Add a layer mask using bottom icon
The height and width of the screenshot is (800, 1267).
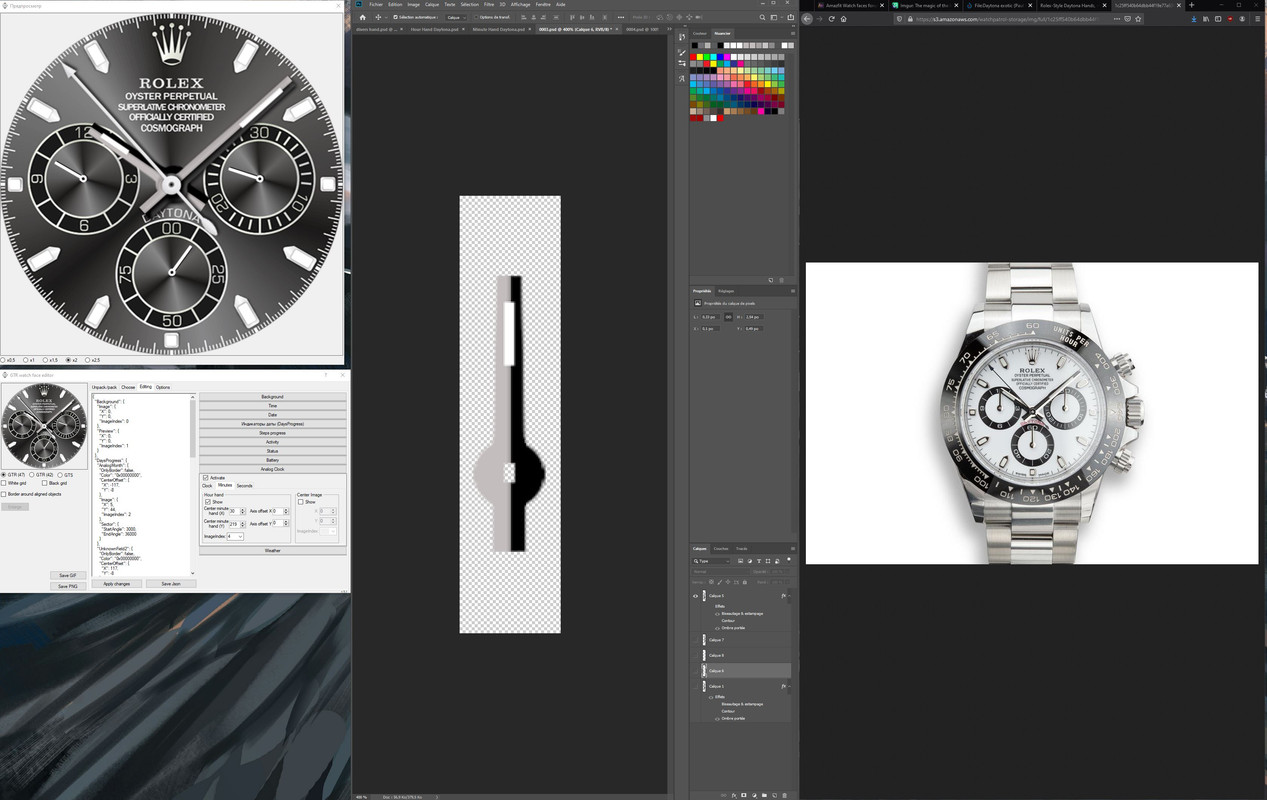click(744, 795)
